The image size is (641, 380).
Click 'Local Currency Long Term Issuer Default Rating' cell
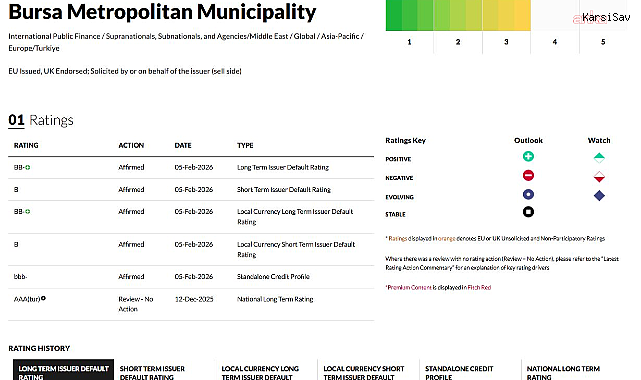click(x=295, y=217)
